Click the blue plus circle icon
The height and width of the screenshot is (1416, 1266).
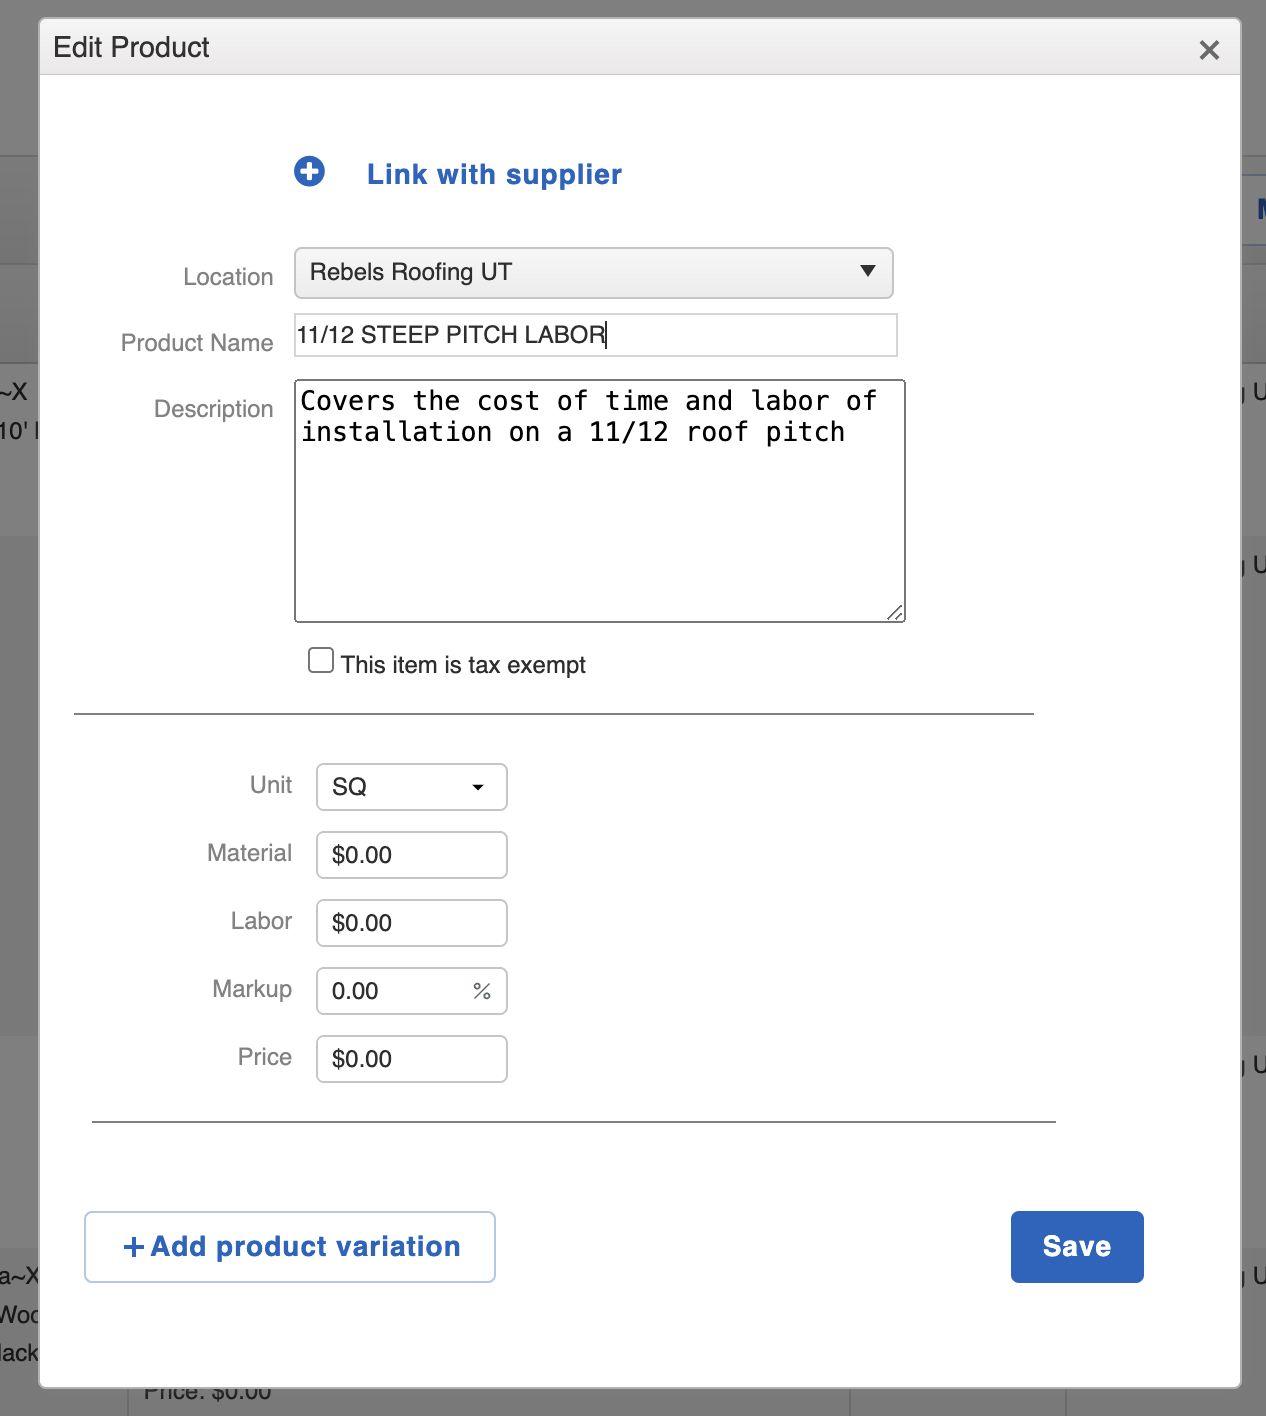[309, 172]
